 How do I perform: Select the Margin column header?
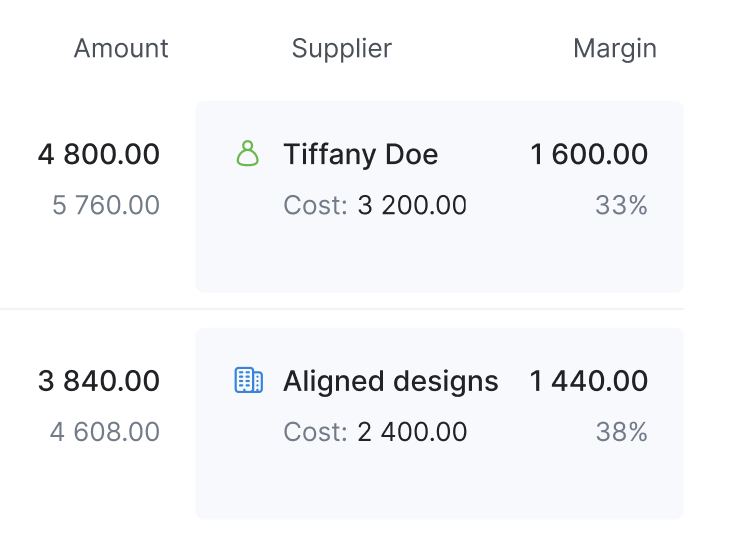pyautogui.click(x=614, y=48)
